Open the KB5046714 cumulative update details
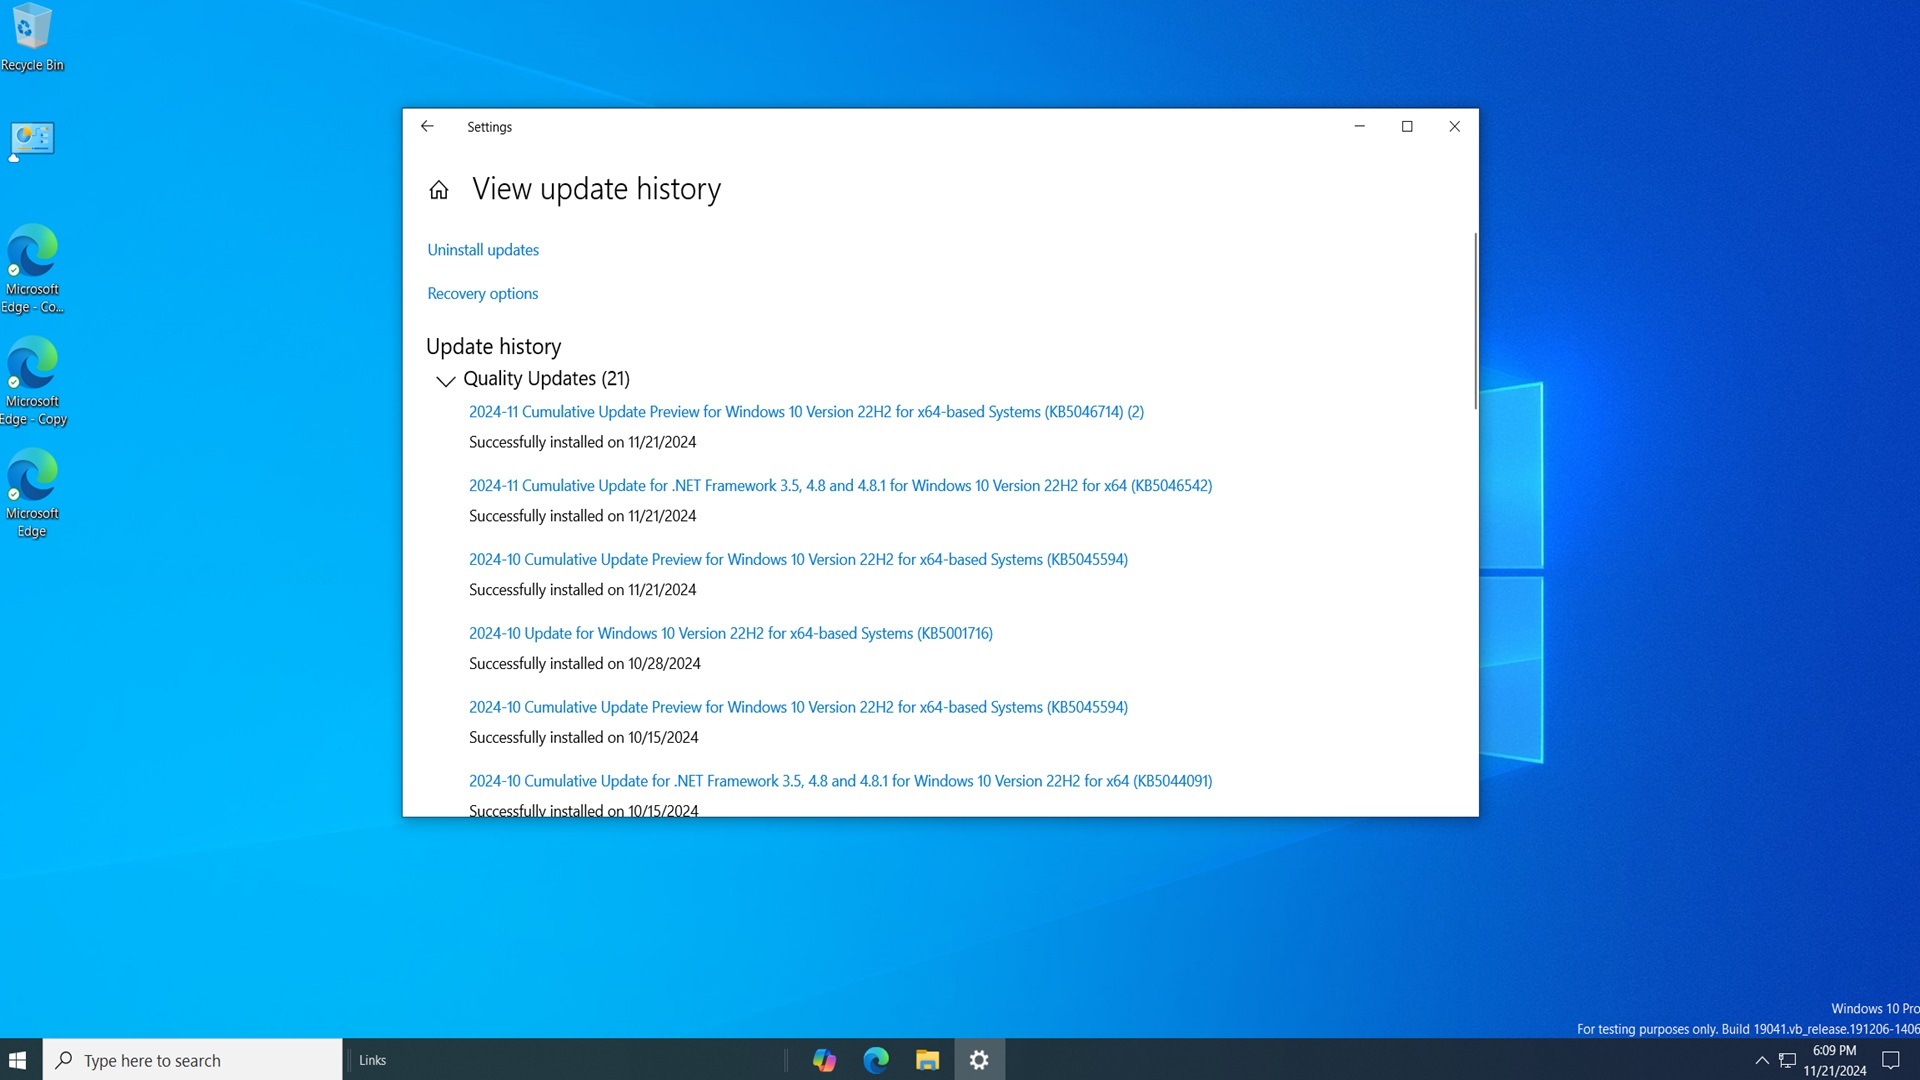The image size is (1920, 1080). (806, 411)
